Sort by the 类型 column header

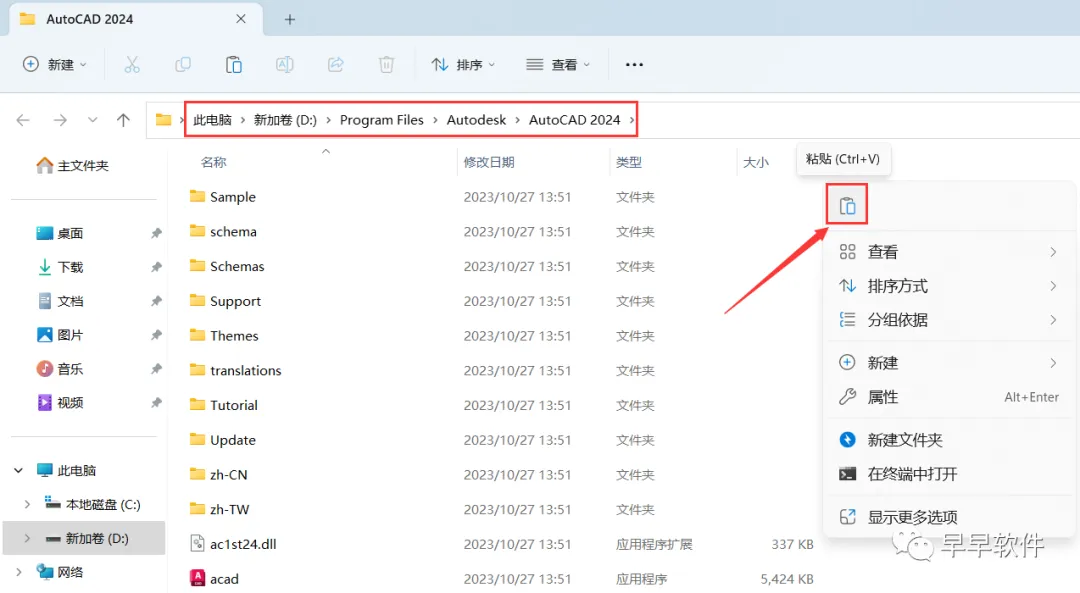click(629, 163)
